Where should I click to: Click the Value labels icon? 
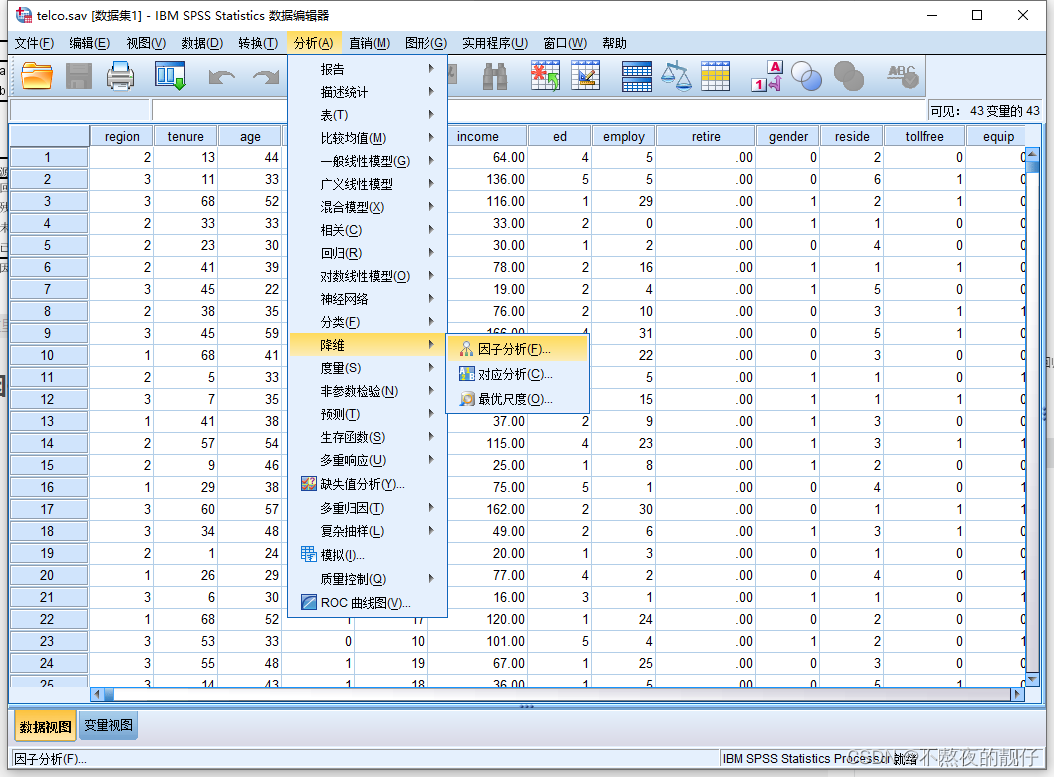click(767, 76)
